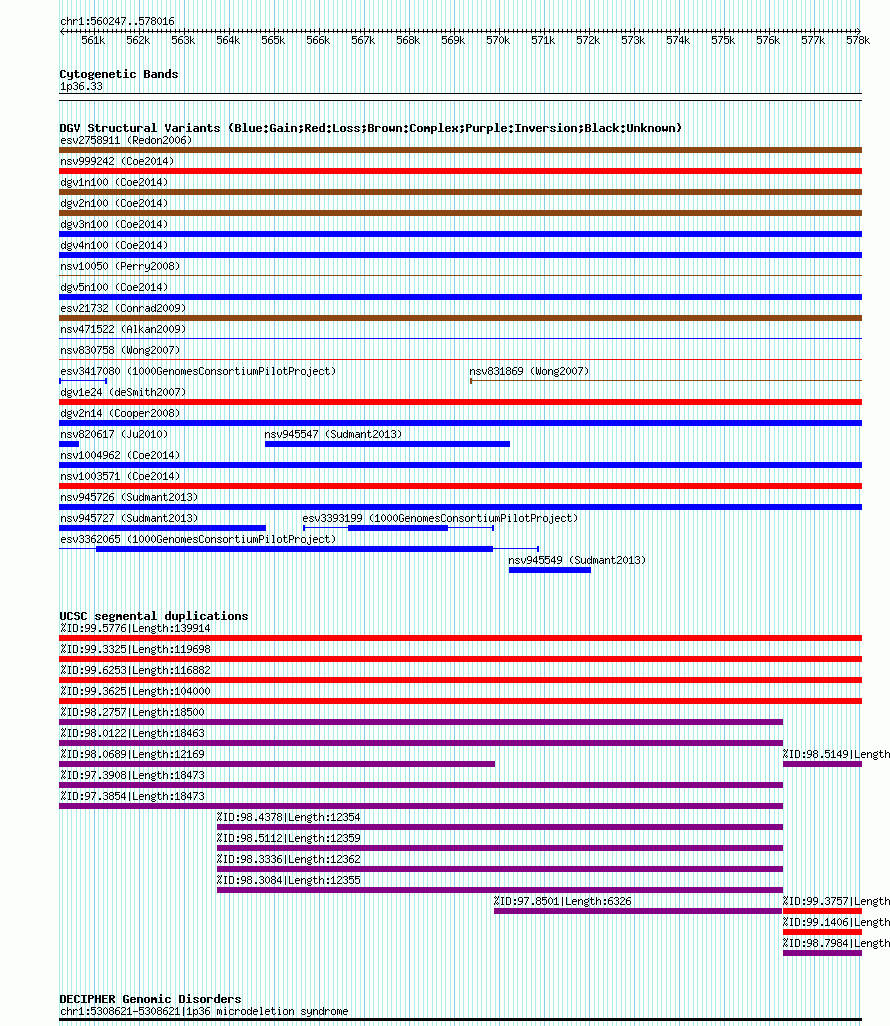Click esv3417080 1000GenomesConsortiumPilotProject label
890x1026 pixels.
(x=198, y=370)
